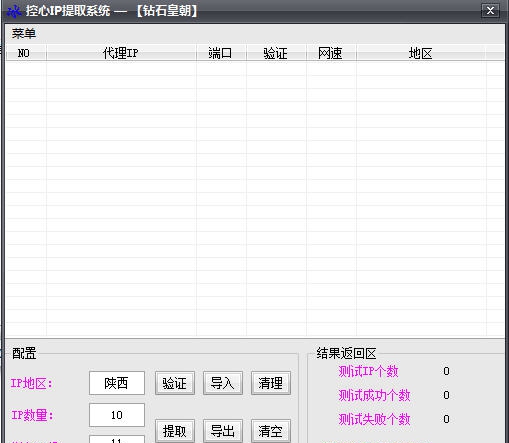Click the app icon in title bar
This screenshot has width=509, height=443.
(x=14, y=12)
